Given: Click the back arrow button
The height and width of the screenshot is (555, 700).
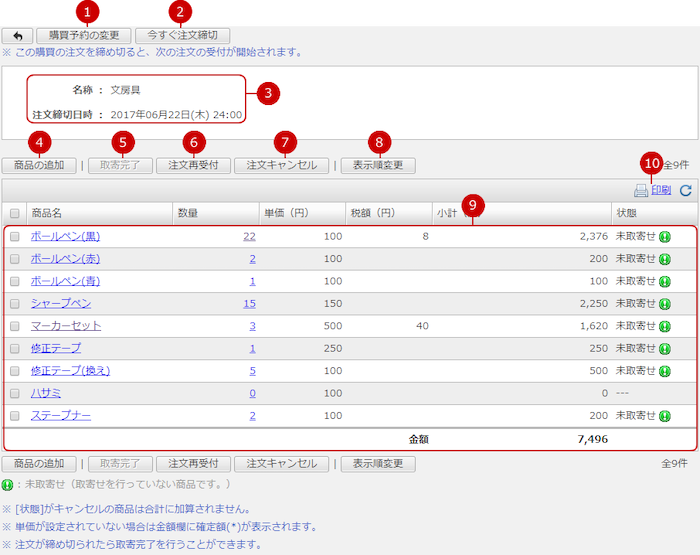Looking at the screenshot, I should pos(17,36).
